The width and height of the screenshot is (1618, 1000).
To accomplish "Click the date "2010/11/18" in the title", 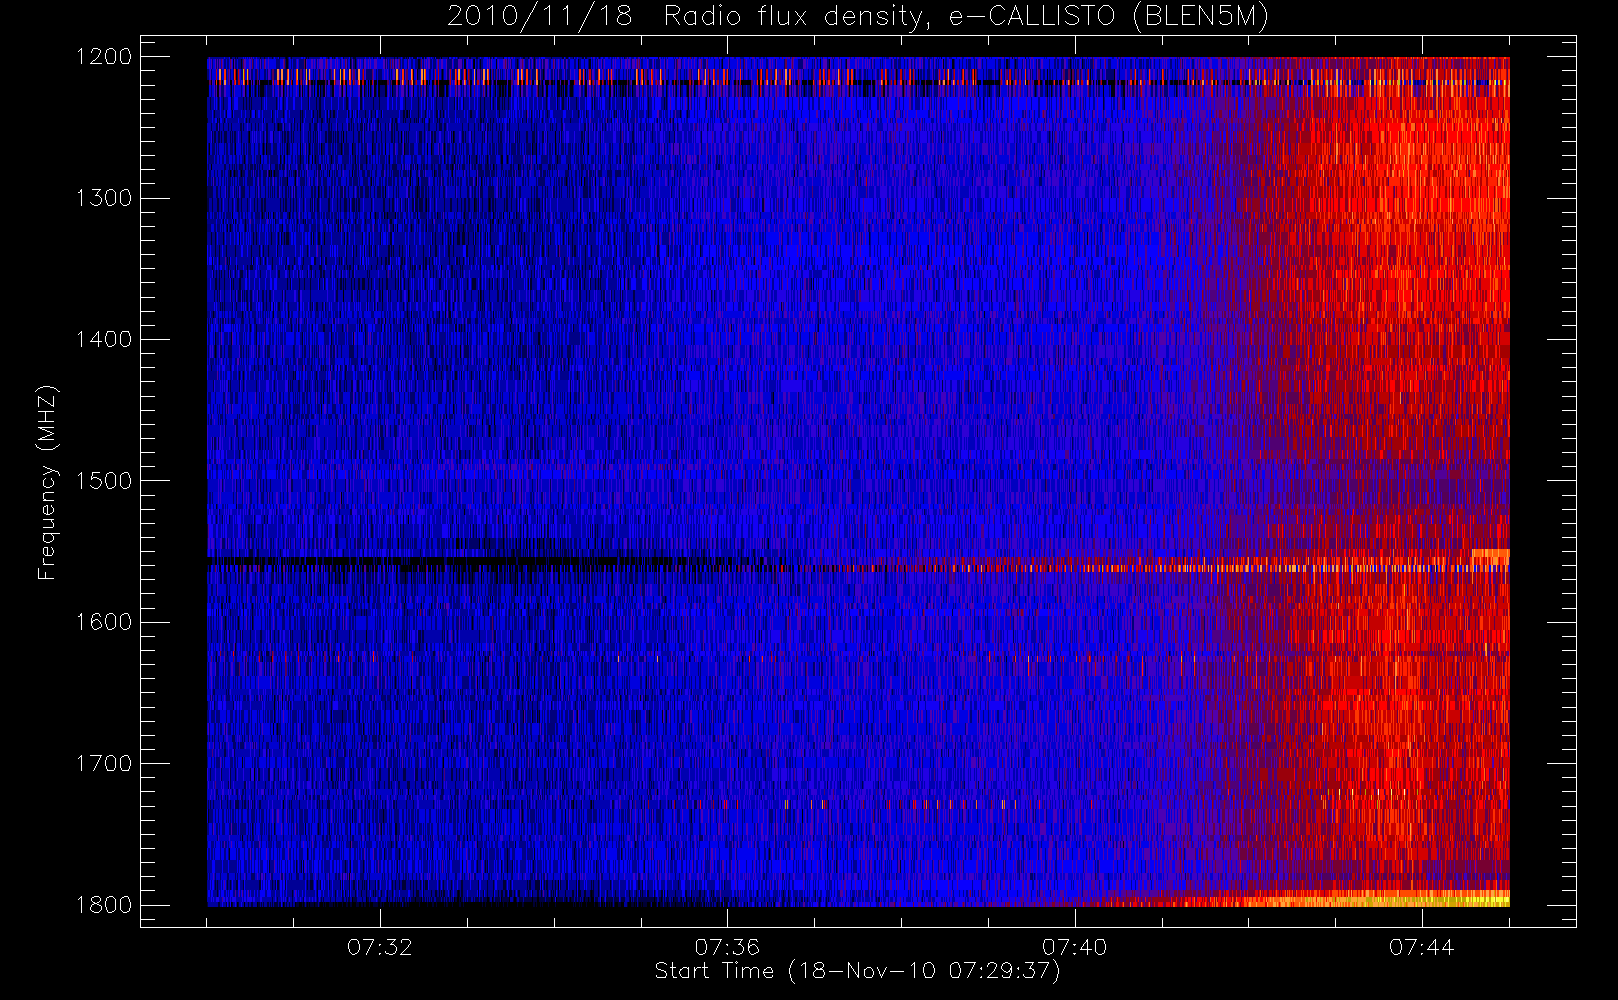I will (x=539, y=17).
